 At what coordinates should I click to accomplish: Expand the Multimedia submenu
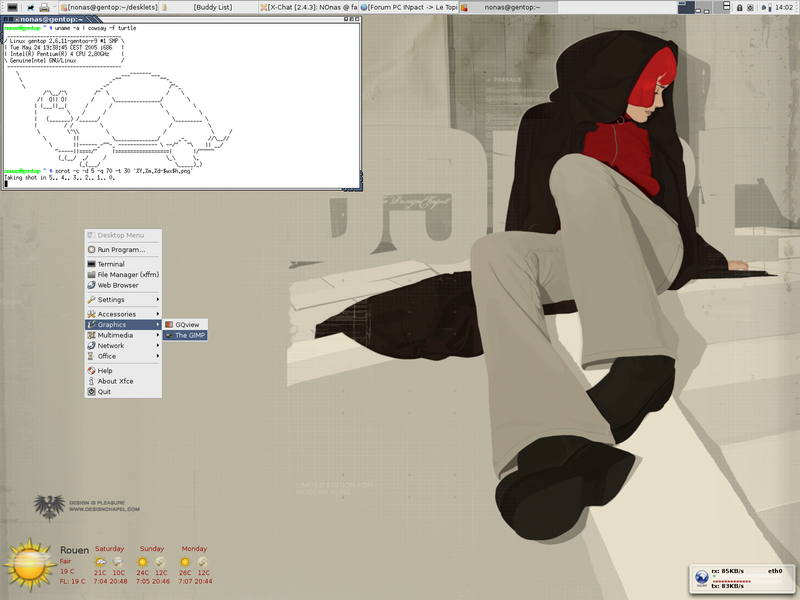coord(123,335)
